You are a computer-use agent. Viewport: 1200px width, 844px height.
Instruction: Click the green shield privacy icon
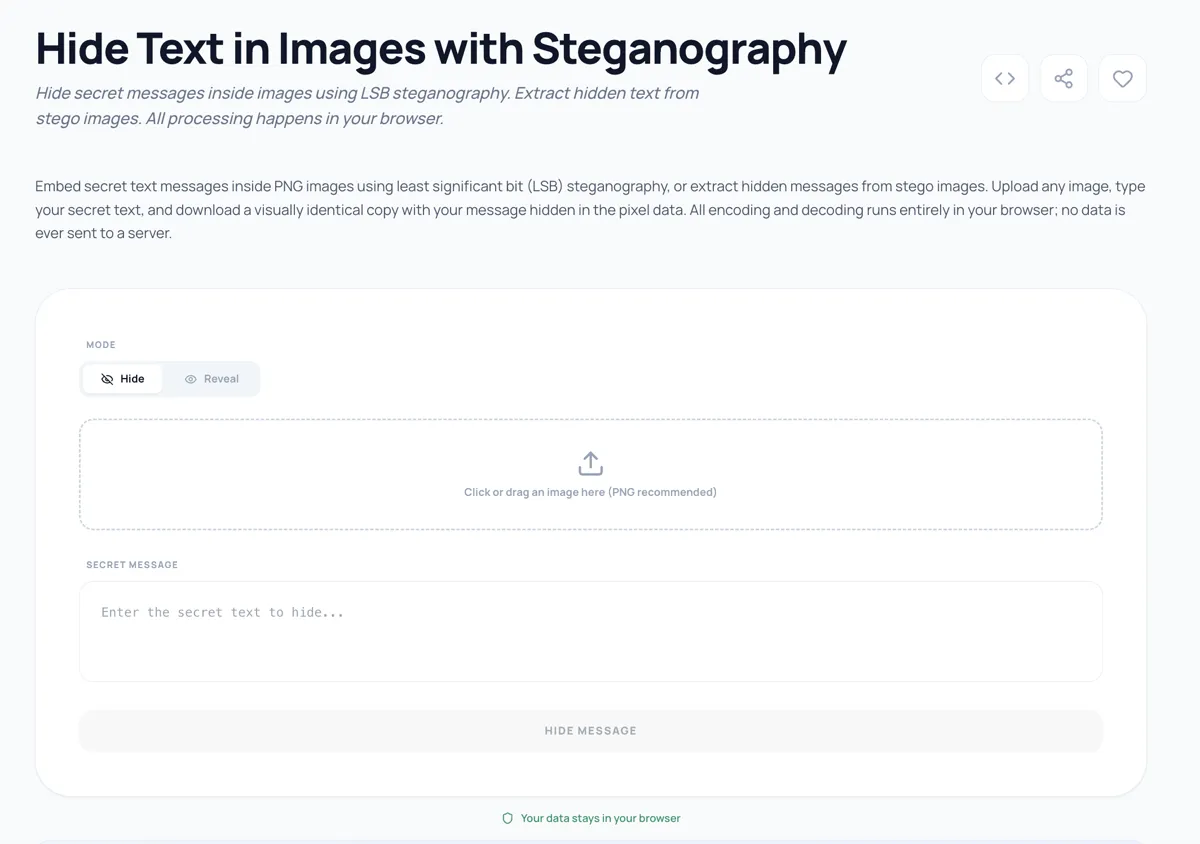[x=507, y=818]
